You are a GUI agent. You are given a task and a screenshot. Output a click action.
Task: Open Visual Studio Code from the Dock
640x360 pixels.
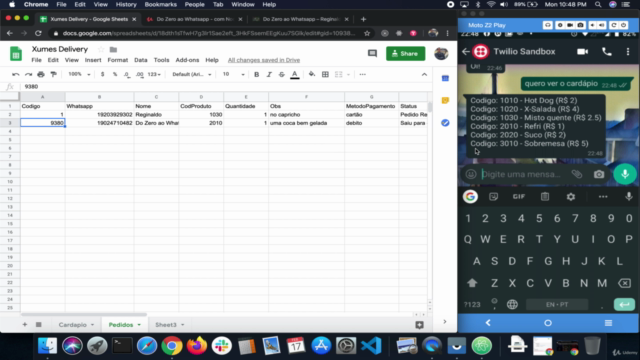click(x=371, y=346)
